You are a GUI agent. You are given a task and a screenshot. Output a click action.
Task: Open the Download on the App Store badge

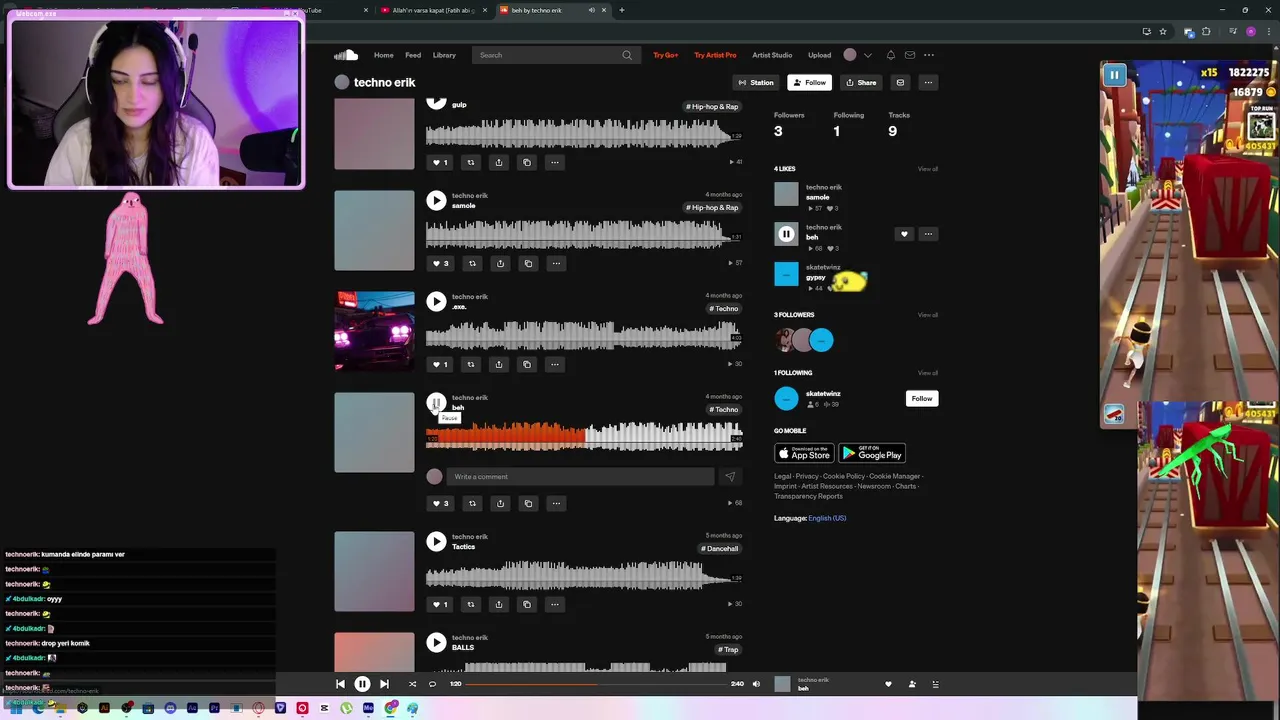coord(804,453)
